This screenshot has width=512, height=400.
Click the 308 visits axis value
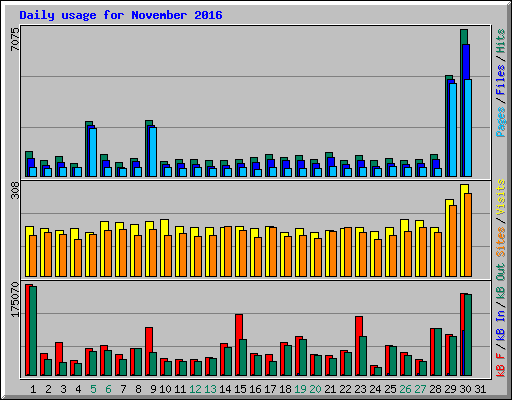pyautogui.click(x=15, y=190)
